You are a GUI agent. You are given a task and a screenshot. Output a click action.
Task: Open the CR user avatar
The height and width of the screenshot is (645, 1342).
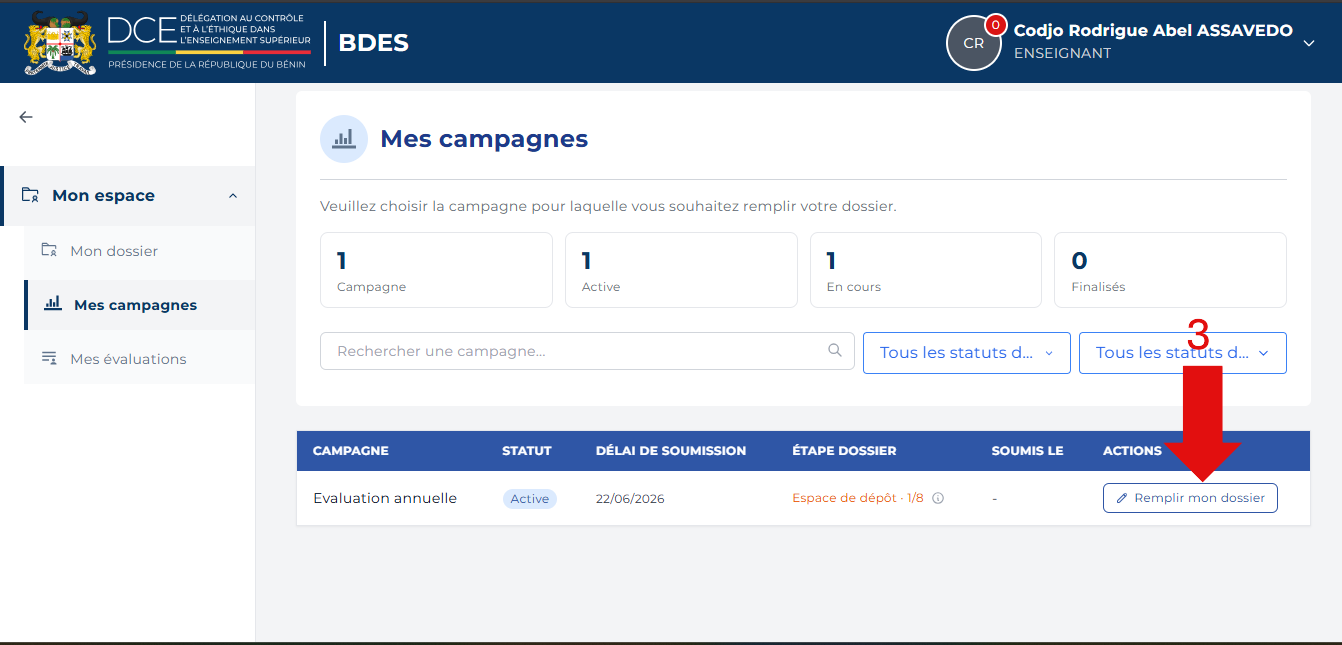click(x=973, y=43)
